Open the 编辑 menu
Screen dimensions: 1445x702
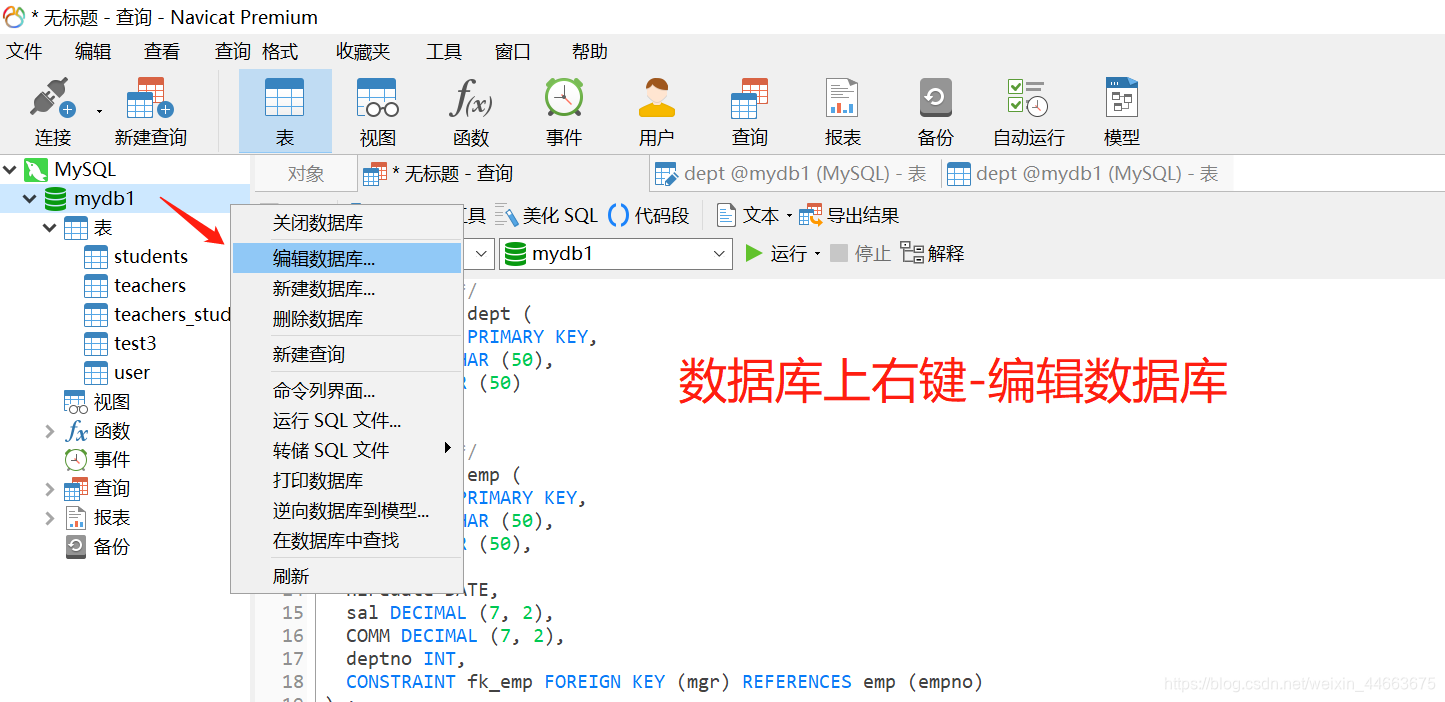(93, 52)
